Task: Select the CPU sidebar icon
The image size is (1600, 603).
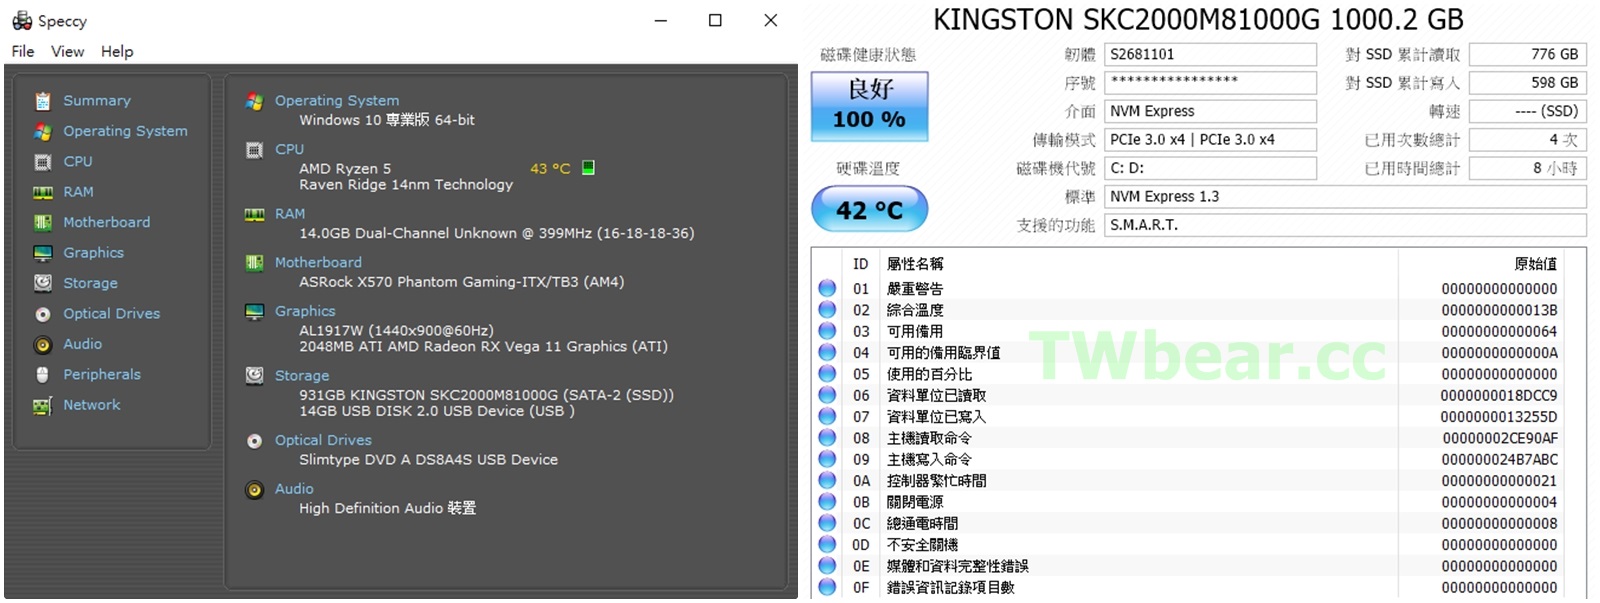Action: pos(42,162)
